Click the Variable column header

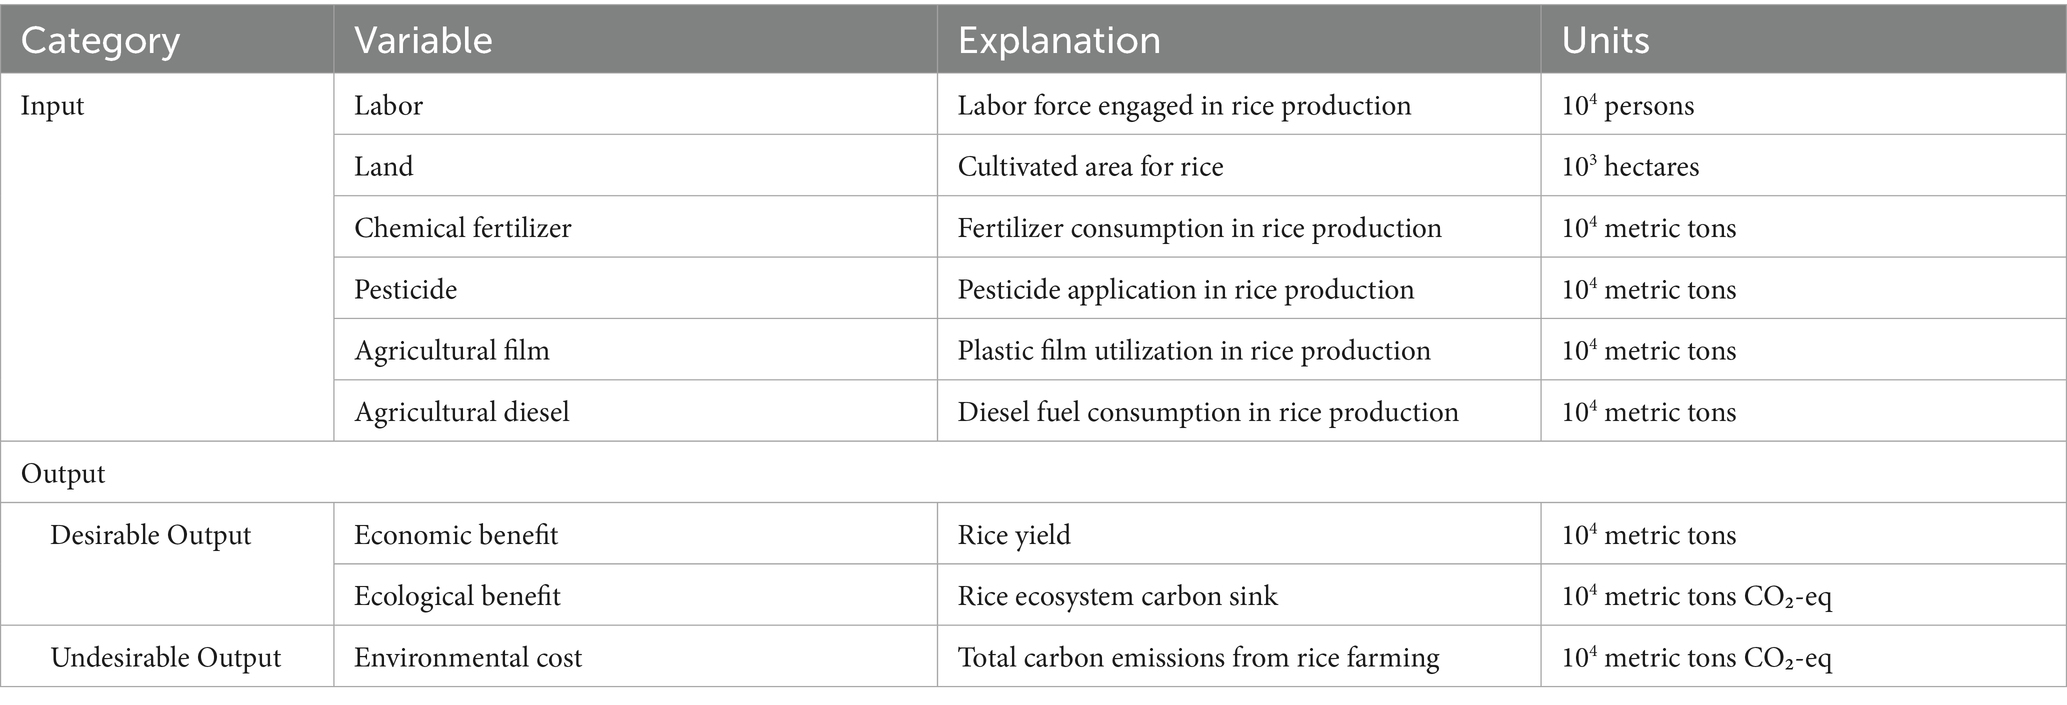pos(423,41)
